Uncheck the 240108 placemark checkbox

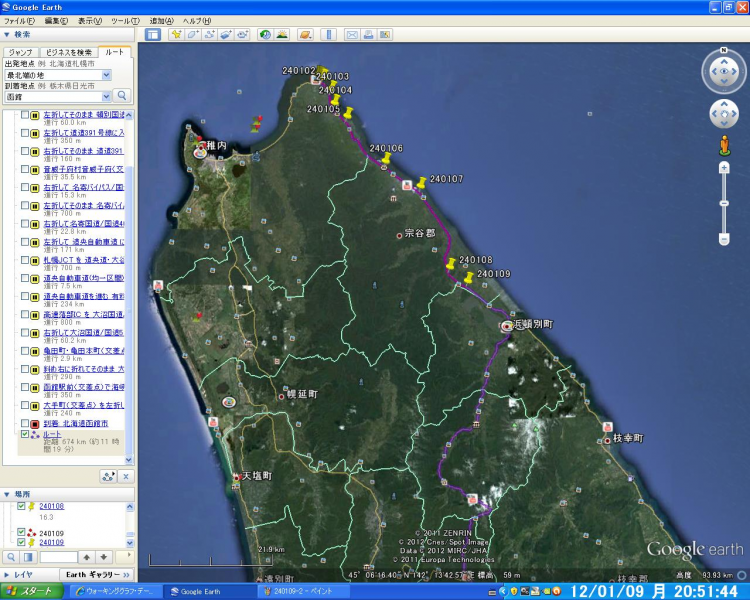coord(21,506)
